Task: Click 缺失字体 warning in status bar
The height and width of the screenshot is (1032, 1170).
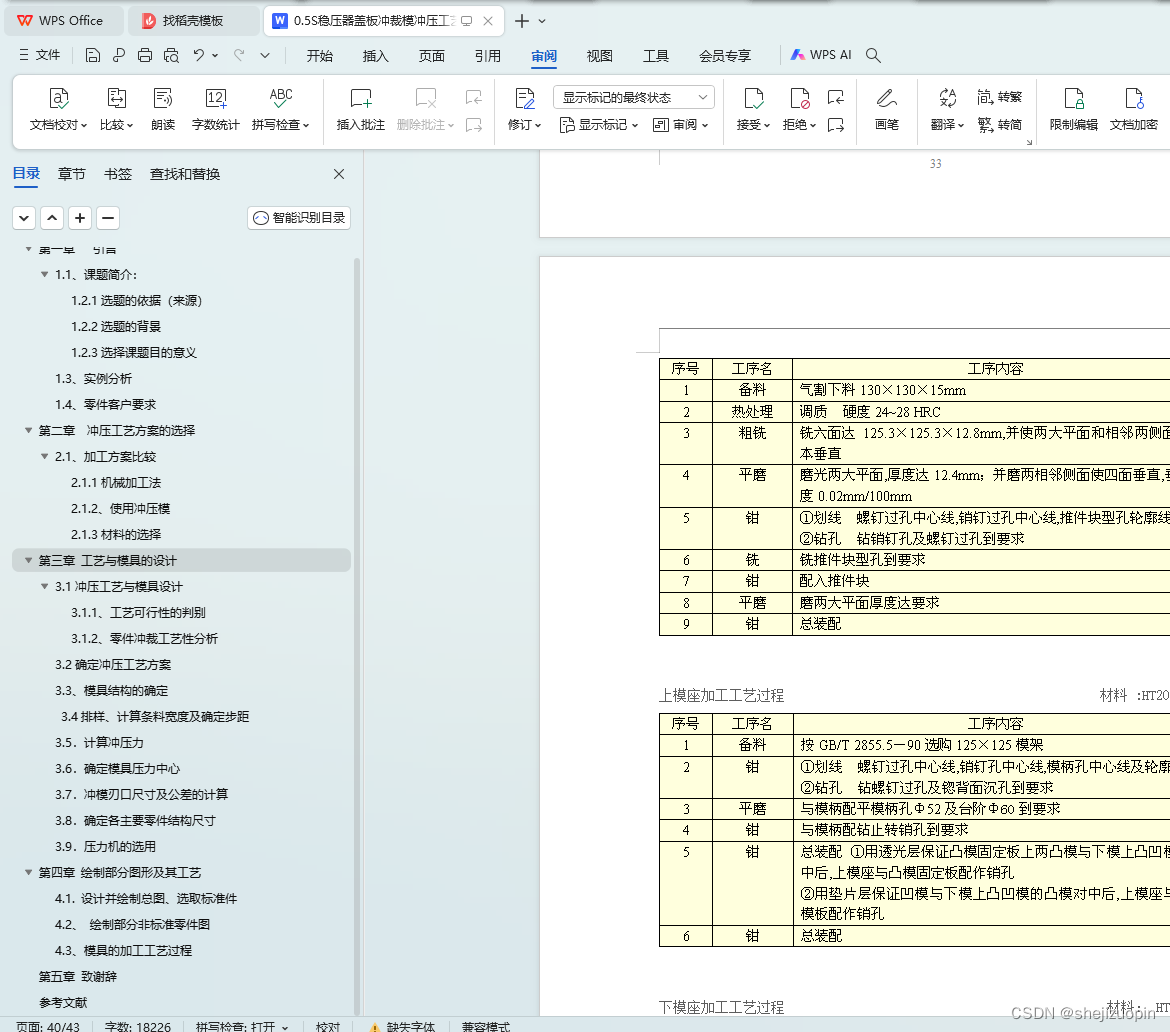Action: [x=403, y=1026]
